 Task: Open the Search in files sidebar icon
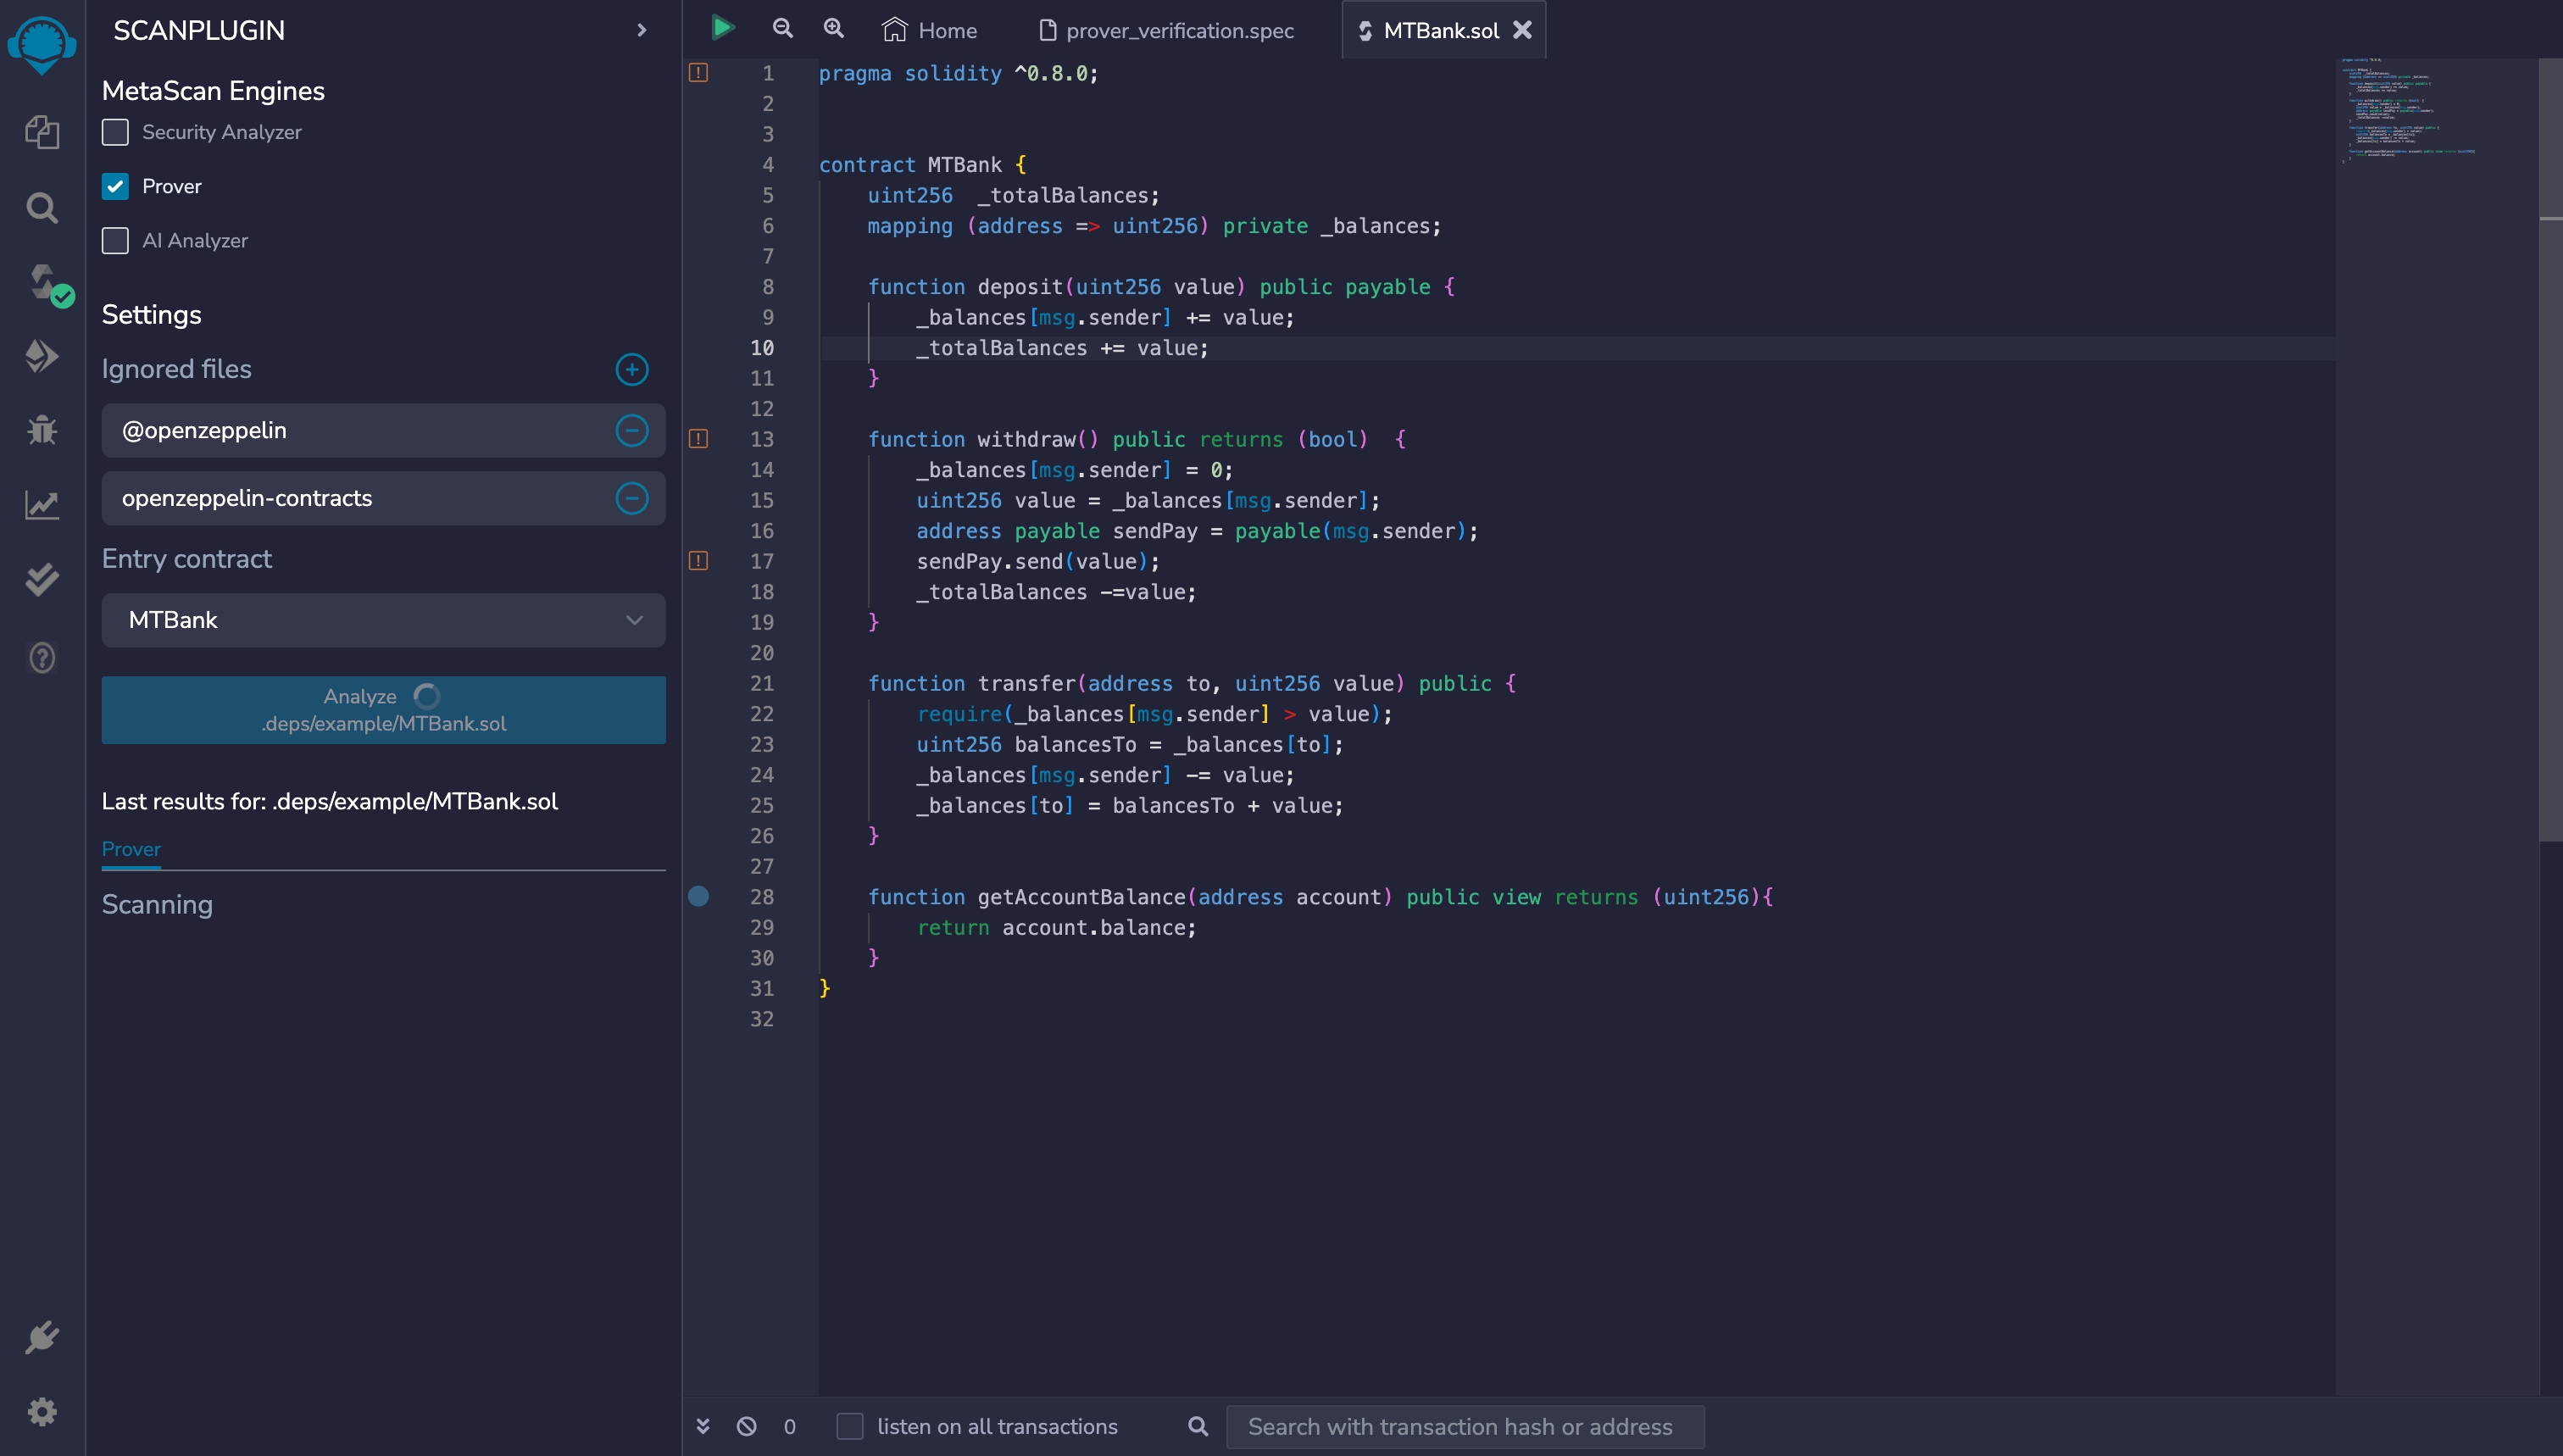click(42, 208)
